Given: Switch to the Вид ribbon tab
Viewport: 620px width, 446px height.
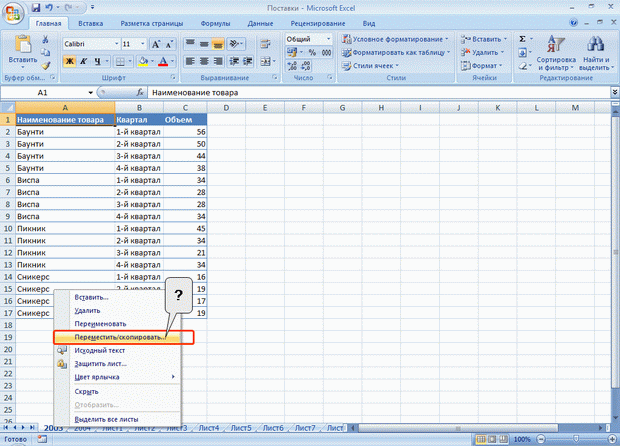Looking at the screenshot, I should [x=369, y=23].
